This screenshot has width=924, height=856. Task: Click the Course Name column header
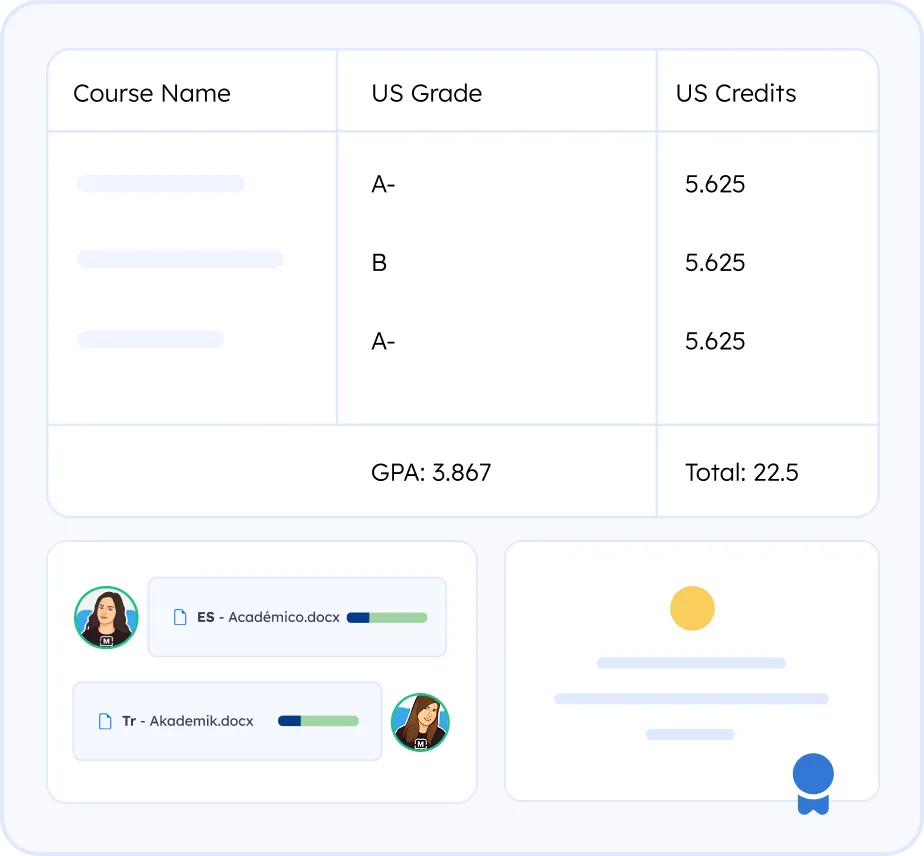click(x=152, y=94)
